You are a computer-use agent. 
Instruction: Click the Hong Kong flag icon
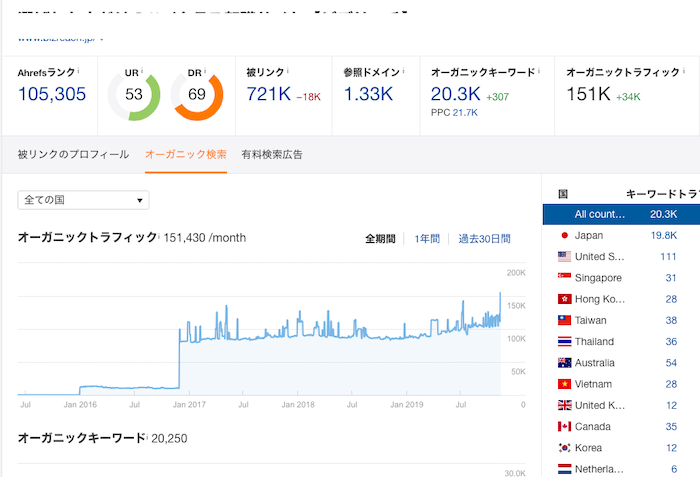564,299
